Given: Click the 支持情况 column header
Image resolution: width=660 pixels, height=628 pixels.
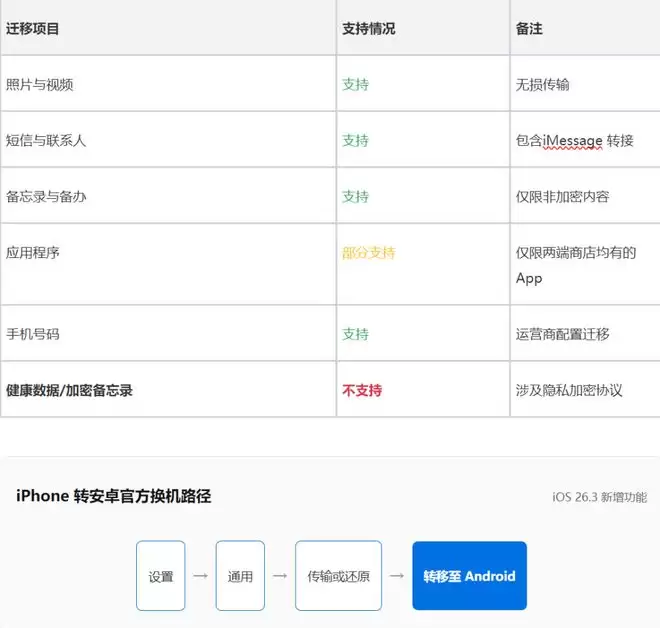Looking at the screenshot, I should 368,28.
